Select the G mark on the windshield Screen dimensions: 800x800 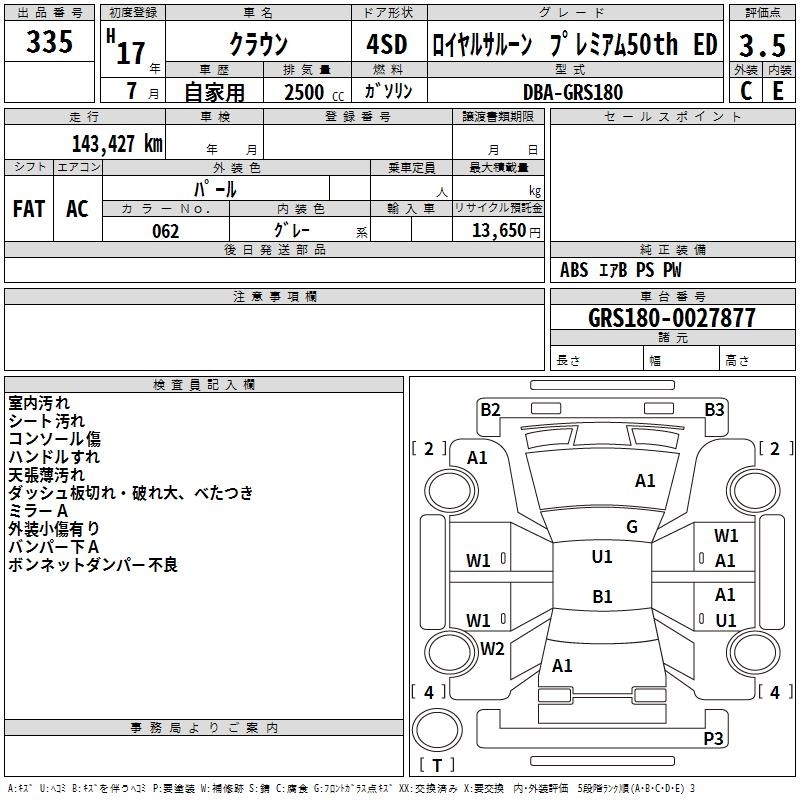632,527
